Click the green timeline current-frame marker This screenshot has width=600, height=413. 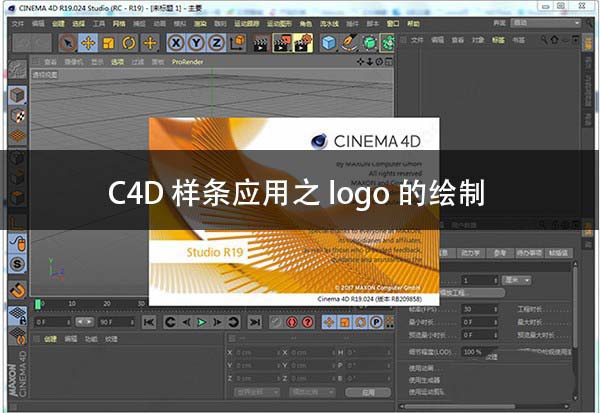[x=38, y=304]
